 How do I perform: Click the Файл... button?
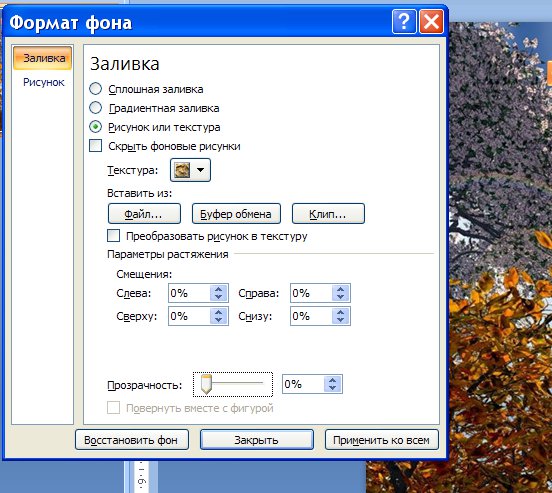coord(144,213)
